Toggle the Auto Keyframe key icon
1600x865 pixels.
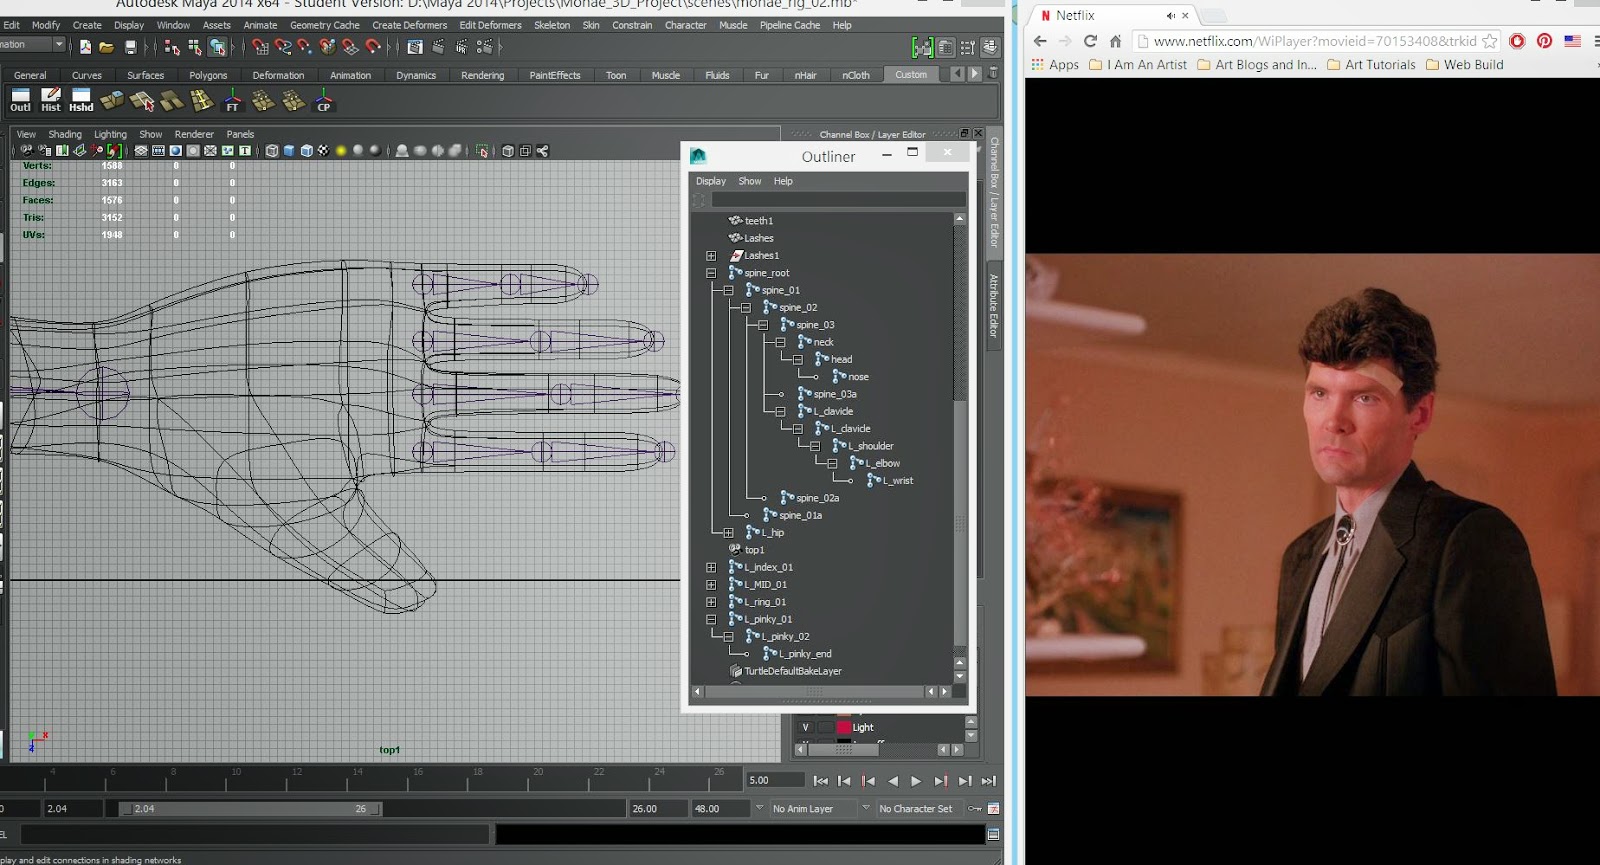coord(974,808)
